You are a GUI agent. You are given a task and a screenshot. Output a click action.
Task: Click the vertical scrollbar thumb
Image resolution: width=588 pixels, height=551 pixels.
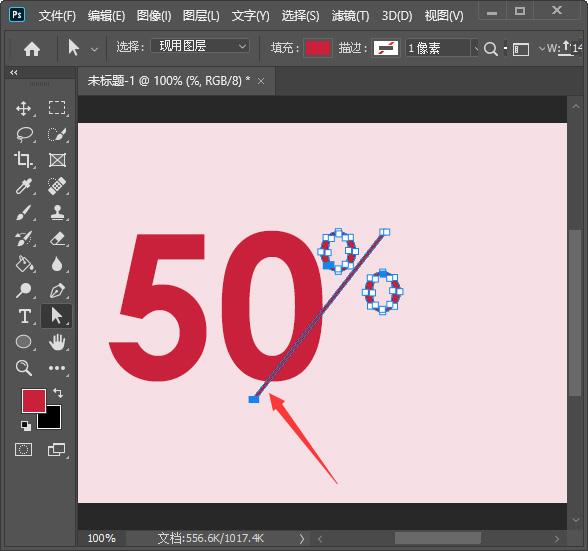pos(574,312)
